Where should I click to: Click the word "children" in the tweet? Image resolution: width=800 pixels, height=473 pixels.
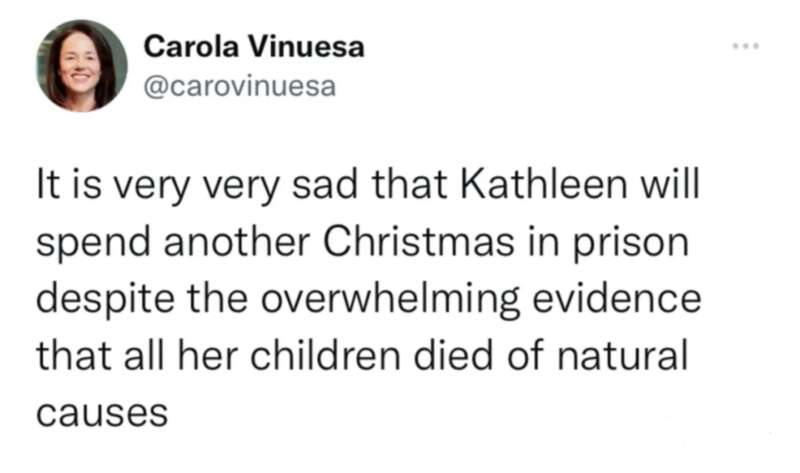pyautogui.click(x=318, y=354)
